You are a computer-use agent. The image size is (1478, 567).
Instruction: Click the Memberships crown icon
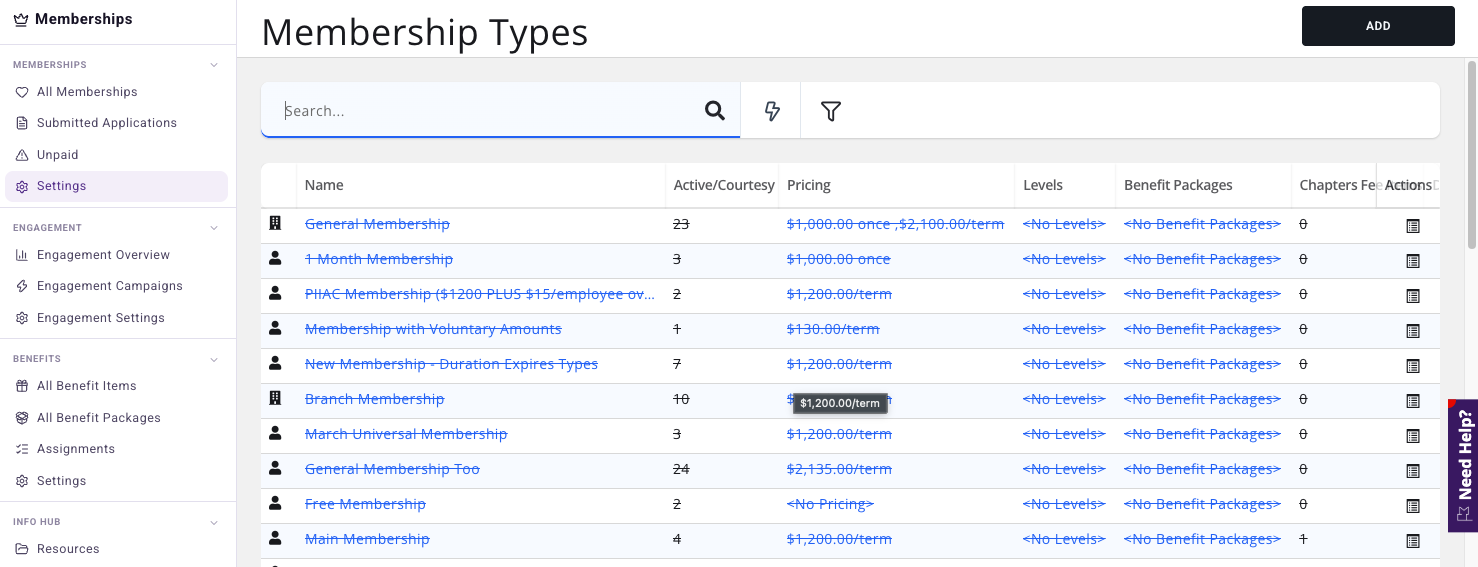[21, 19]
